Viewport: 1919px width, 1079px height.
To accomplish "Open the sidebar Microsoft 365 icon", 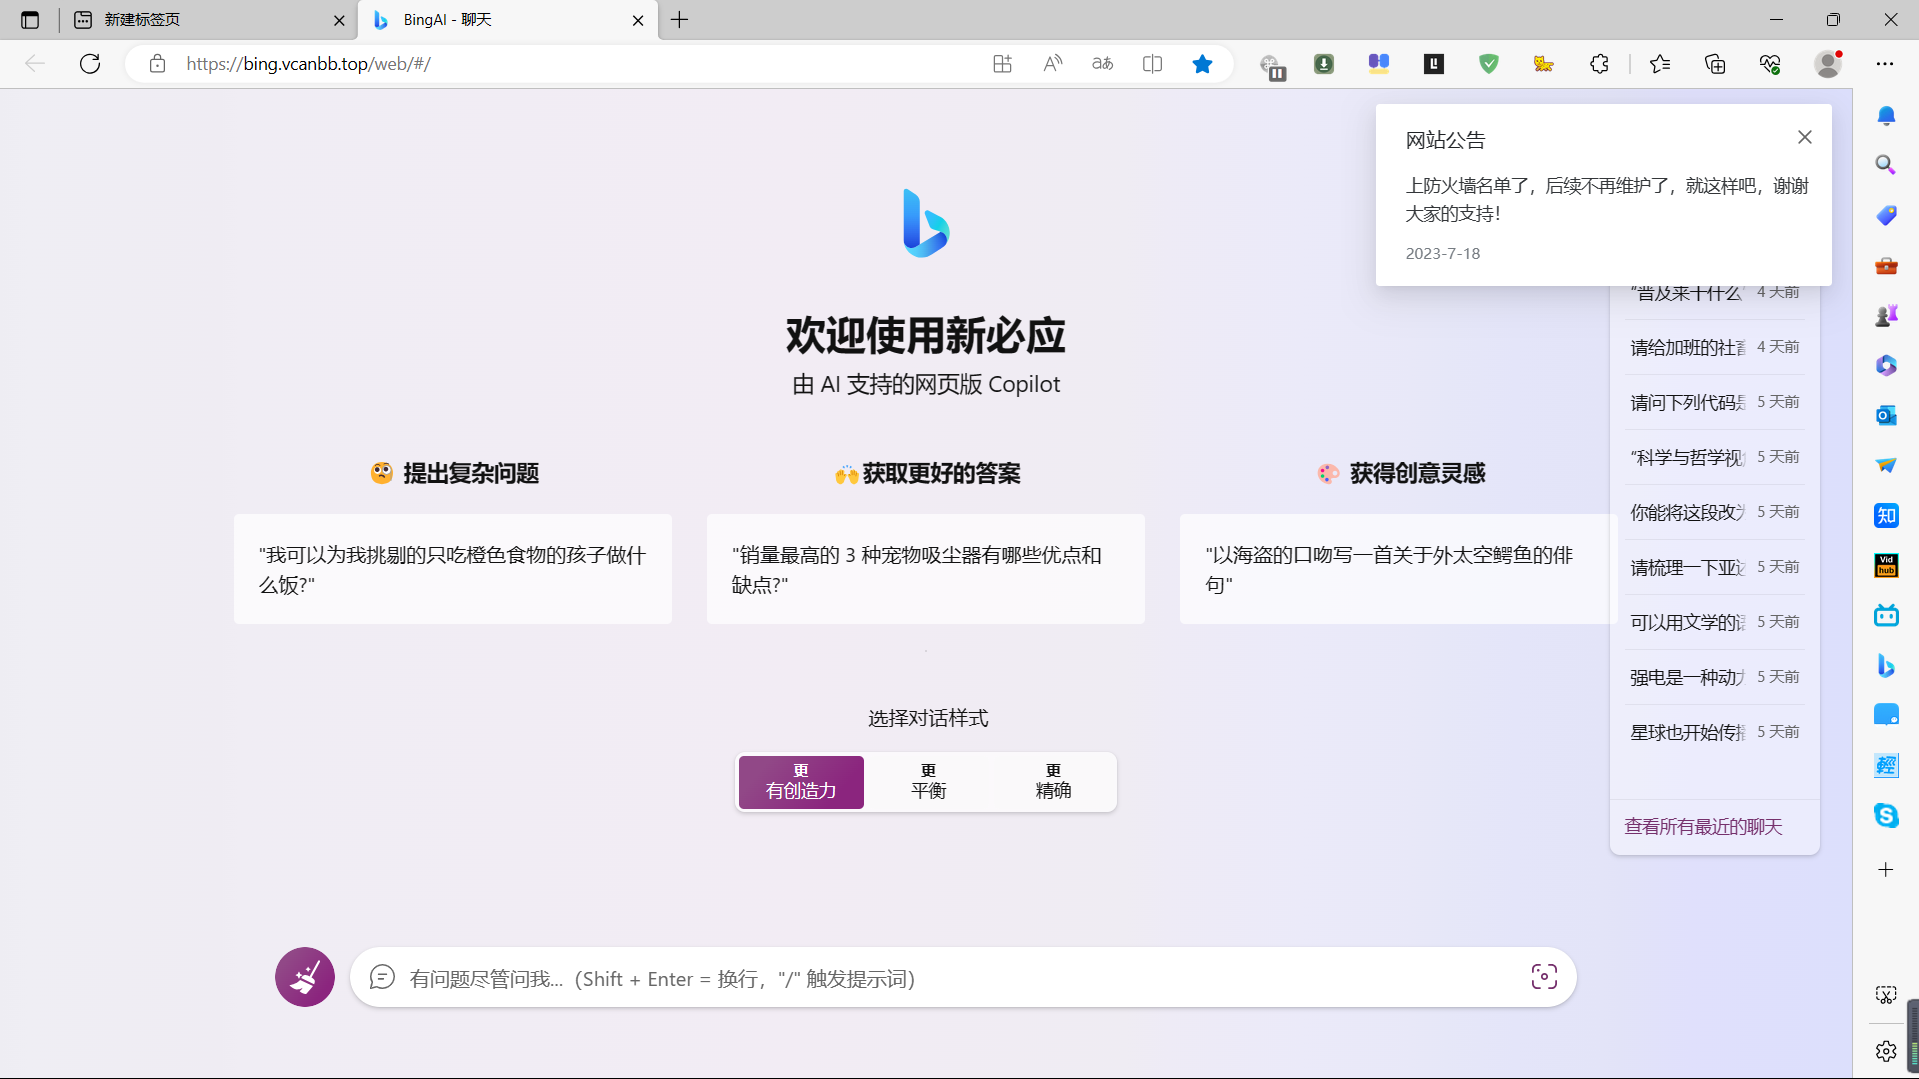I will click(1886, 365).
